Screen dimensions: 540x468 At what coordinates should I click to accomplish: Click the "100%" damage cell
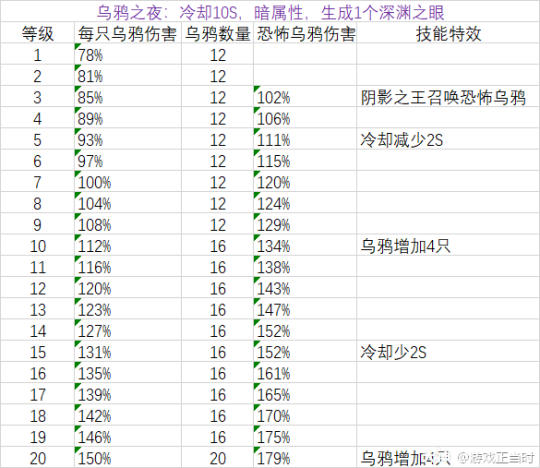click(x=127, y=182)
